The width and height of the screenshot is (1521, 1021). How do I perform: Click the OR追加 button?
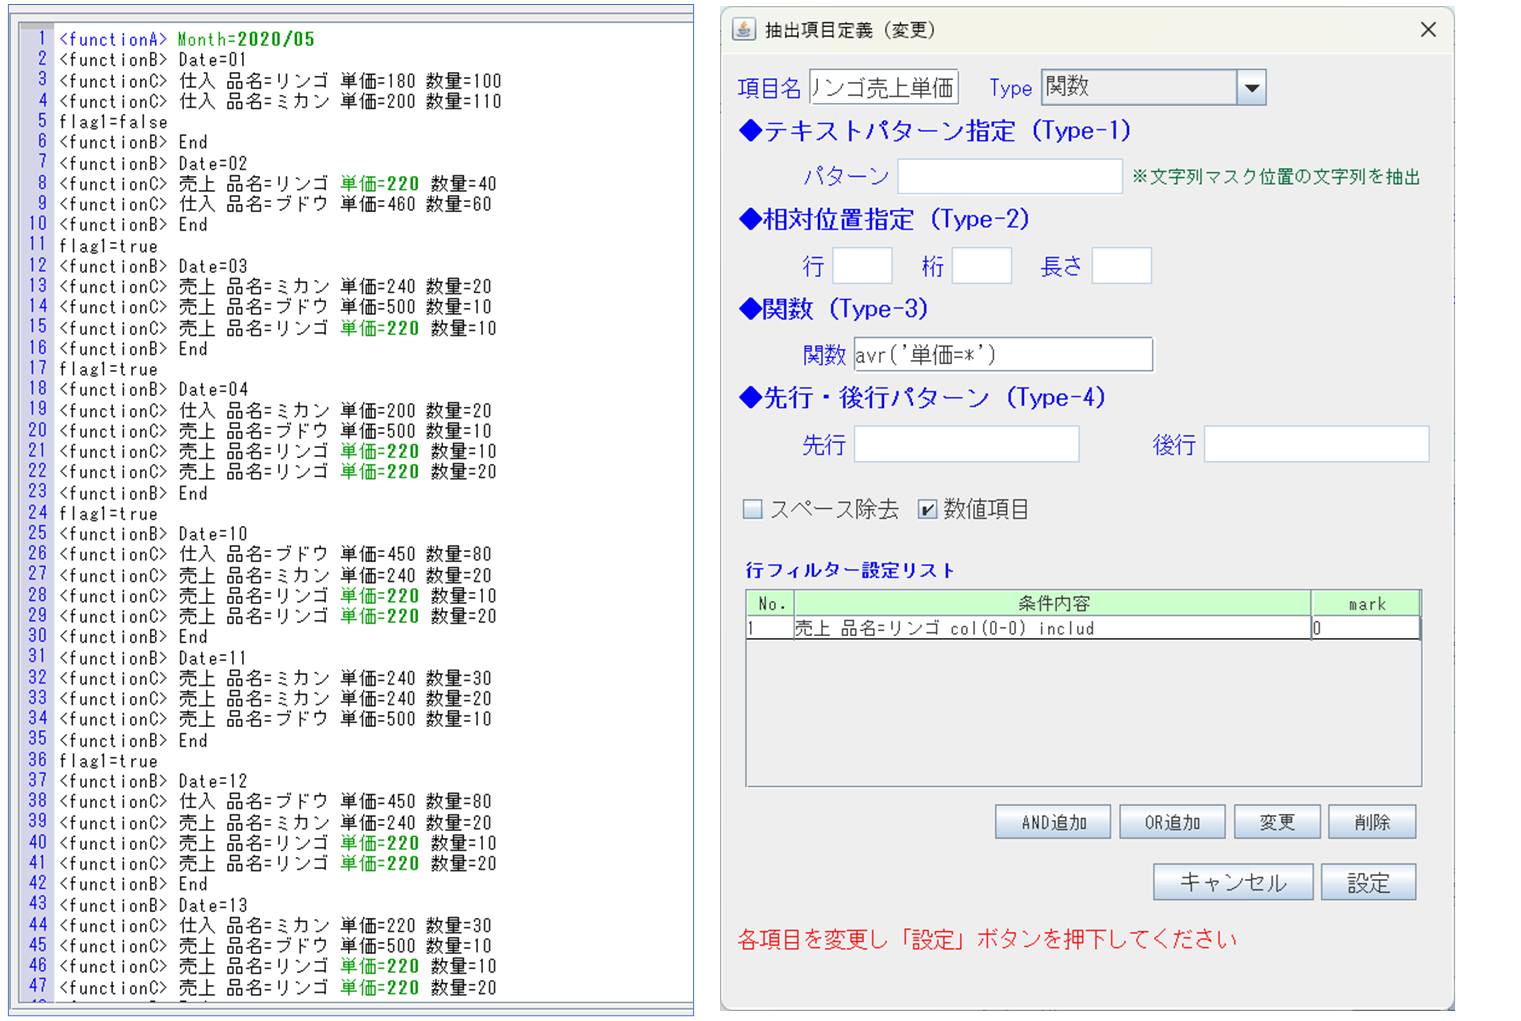click(1172, 822)
